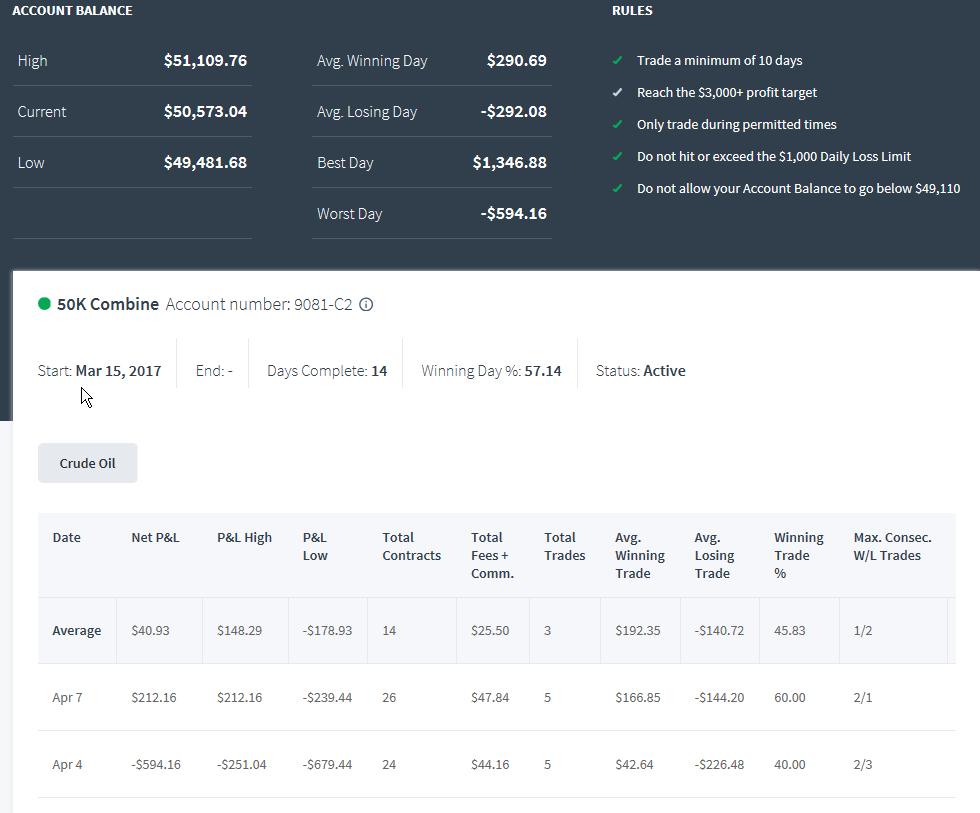Viewport: 980px width, 813px height.
Task: Click the P&L High column header
Action: pos(244,537)
